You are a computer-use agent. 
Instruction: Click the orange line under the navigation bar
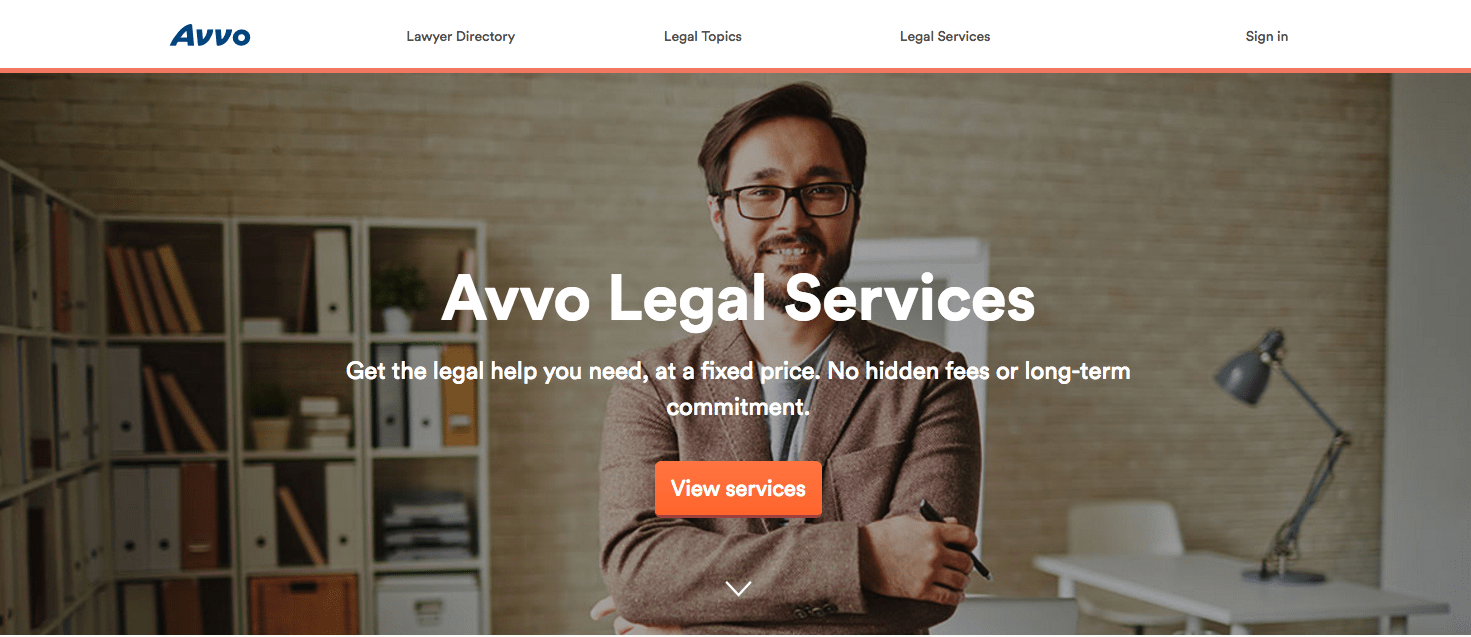point(735,70)
